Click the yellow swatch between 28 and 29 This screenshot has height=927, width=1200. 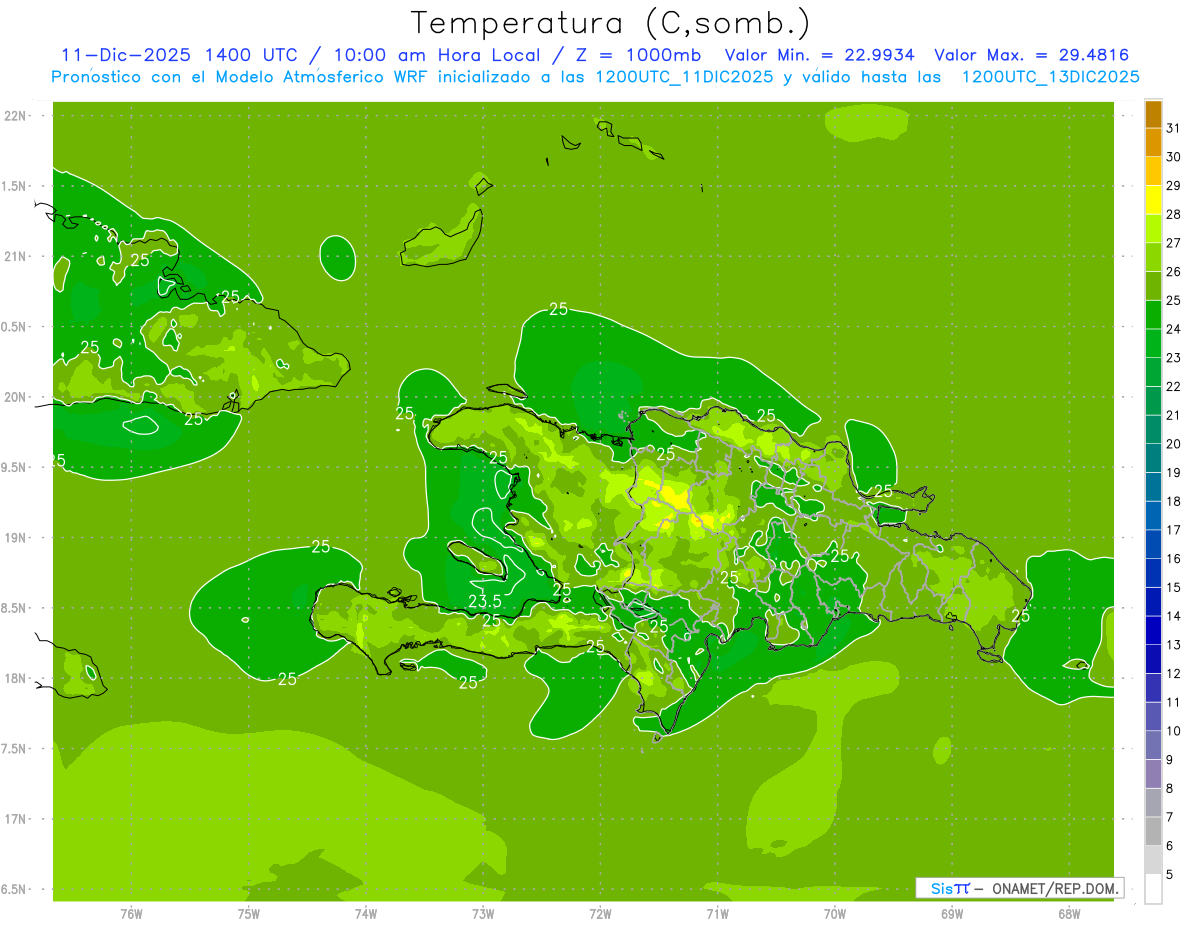coord(1153,200)
